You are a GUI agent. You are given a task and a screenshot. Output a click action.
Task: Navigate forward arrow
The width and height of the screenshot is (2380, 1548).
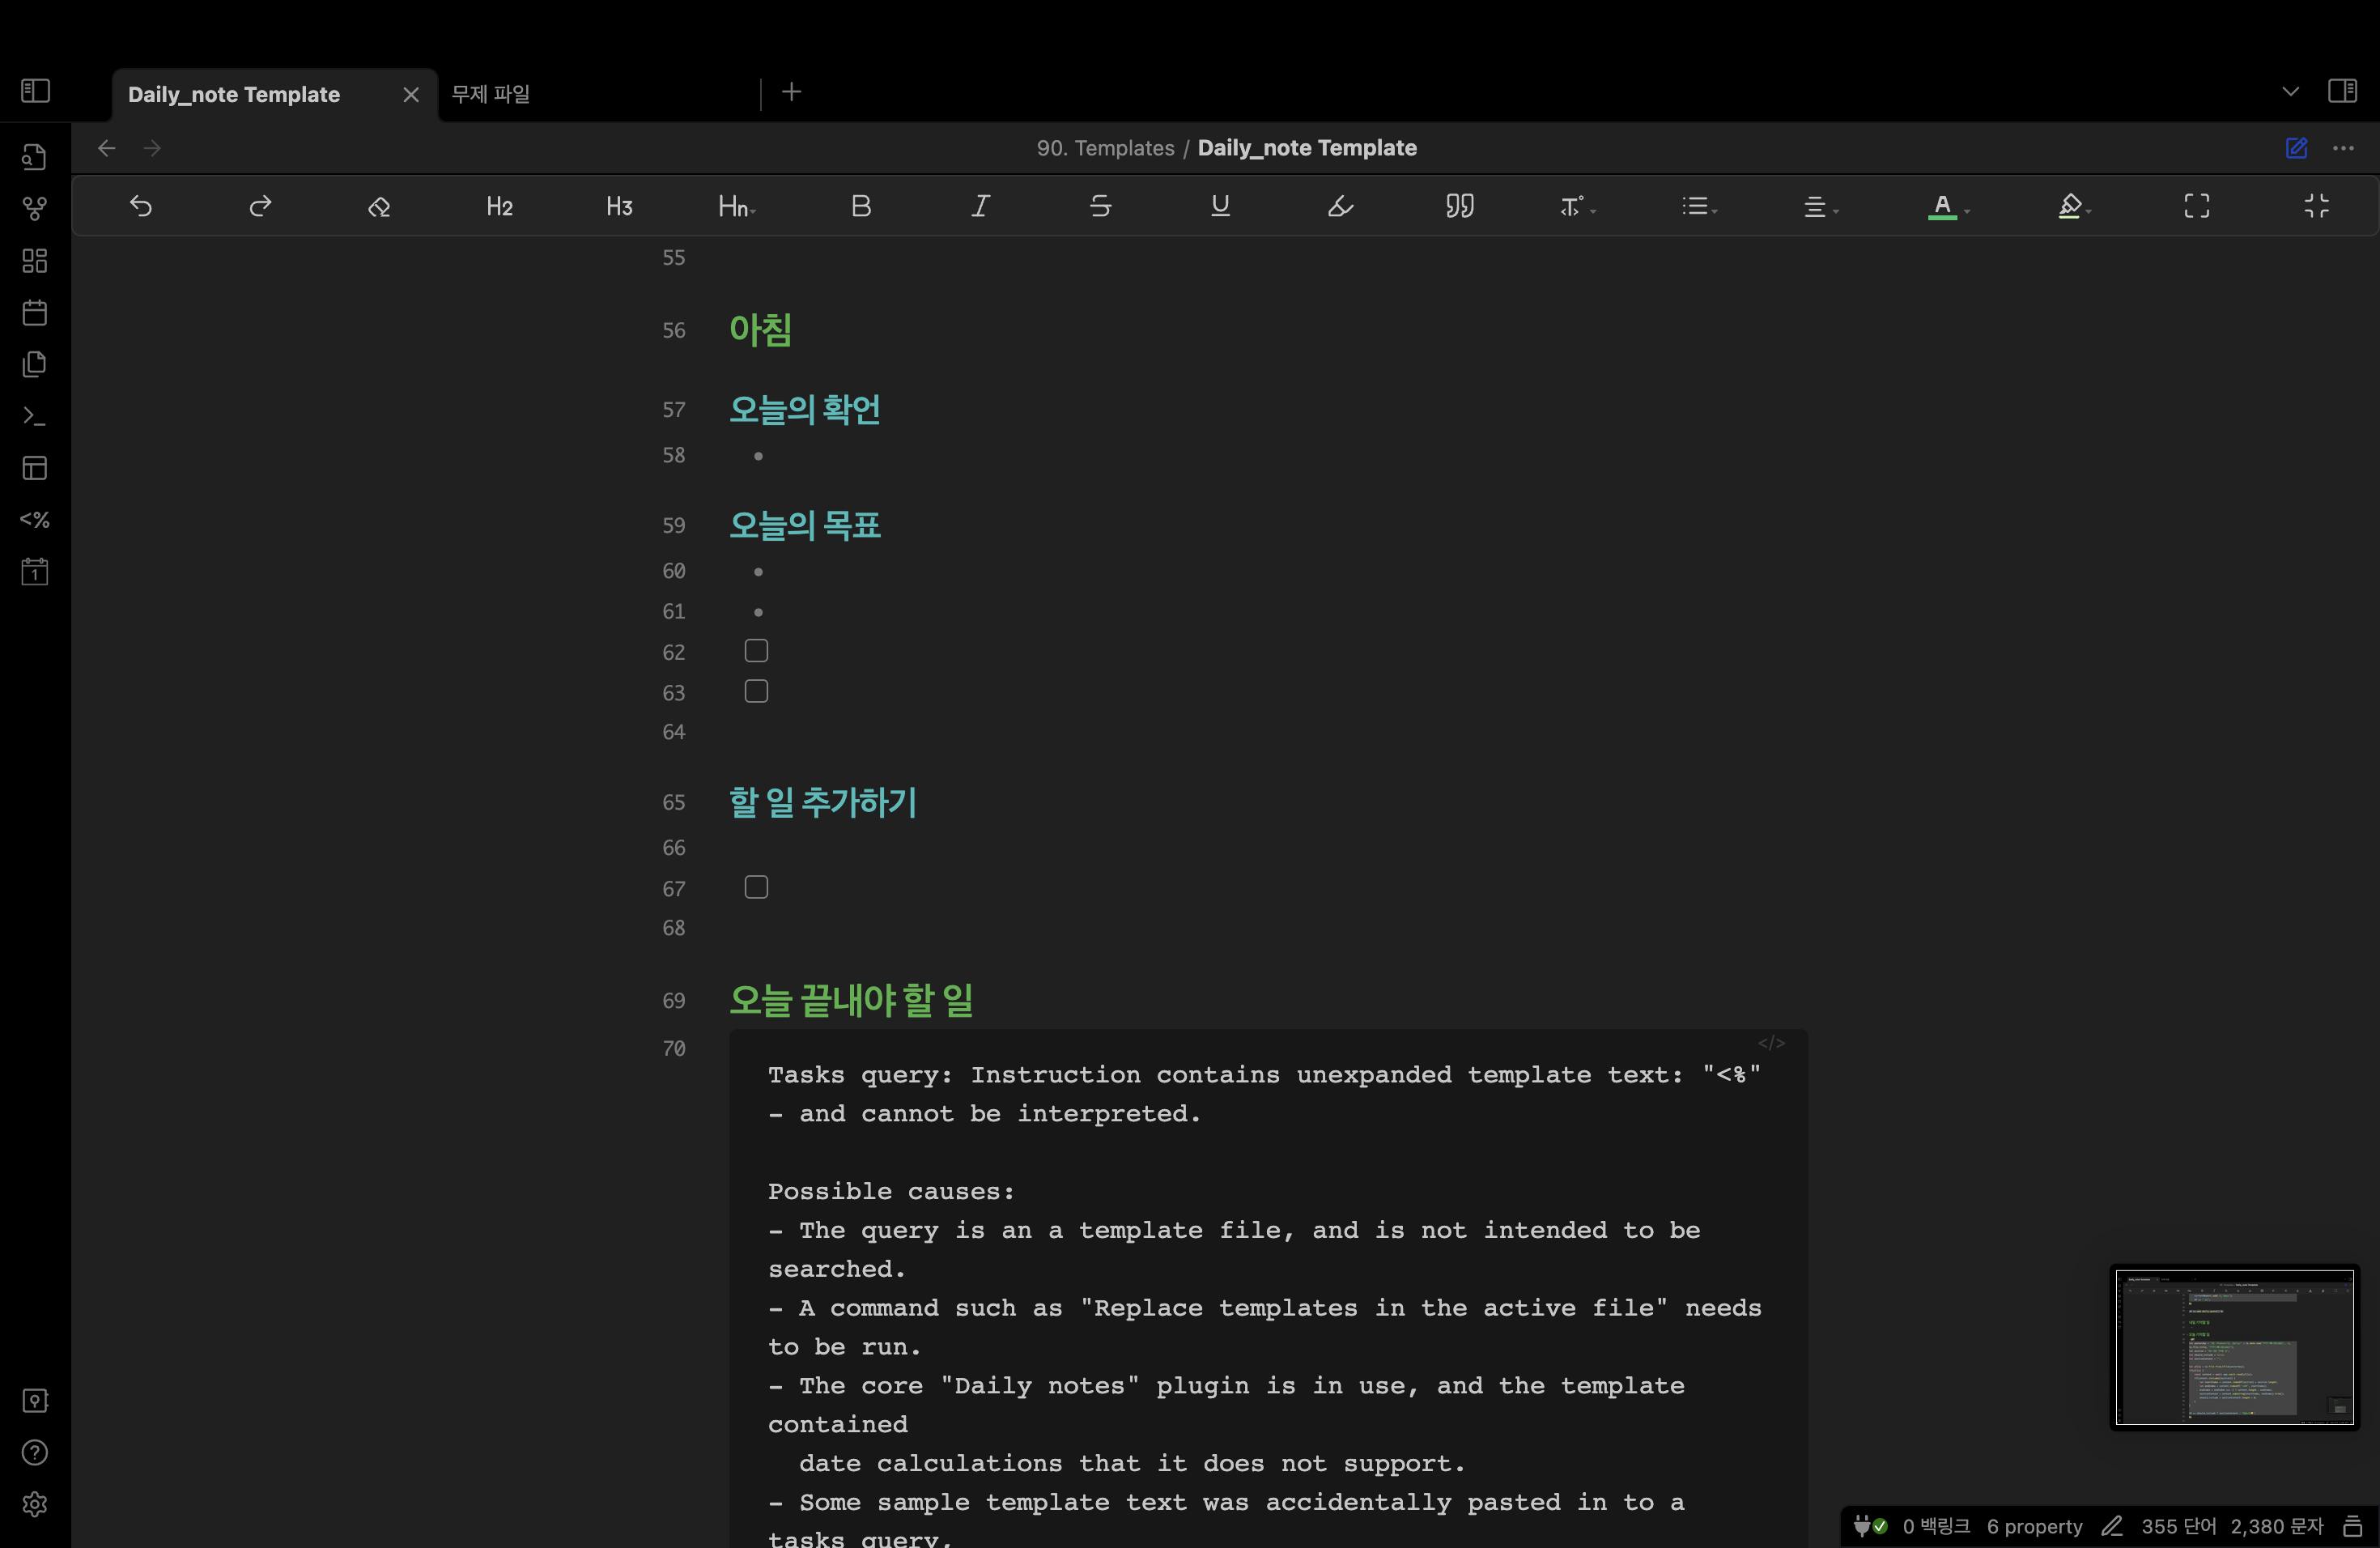coord(152,148)
